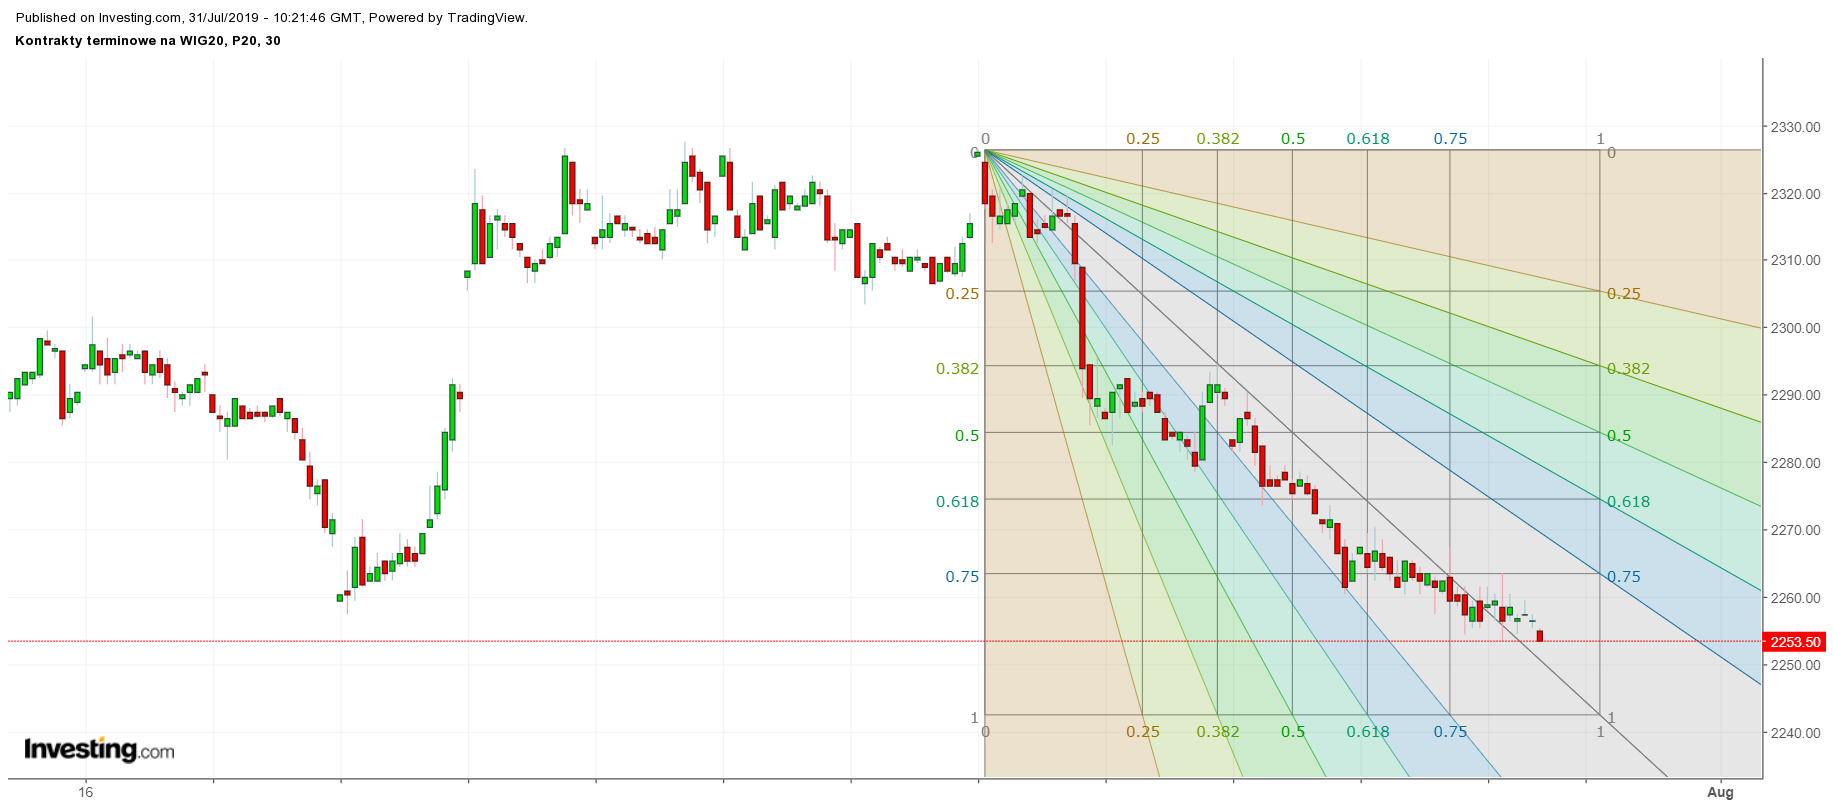Click the 2270.00 price axis label
The height and width of the screenshot is (807, 1833).
(1796, 530)
